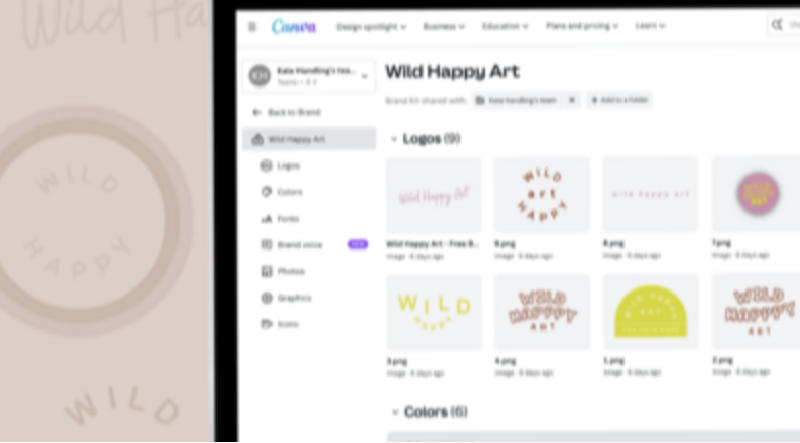Open the Education dropdown menu
800x443 pixels.
[505, 26]
